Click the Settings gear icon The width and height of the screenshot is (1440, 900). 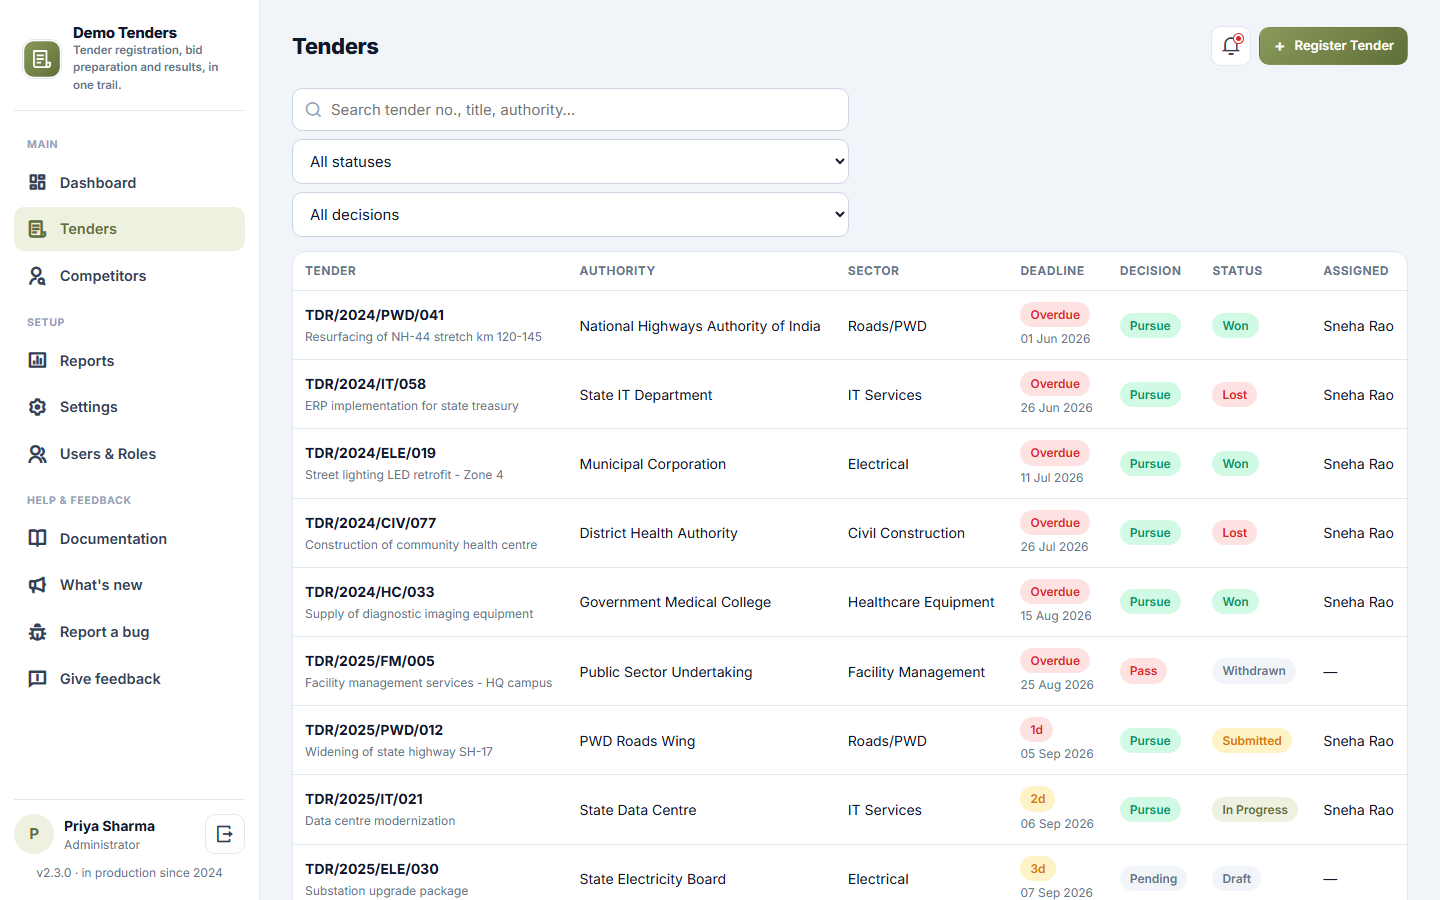(38, 407)
